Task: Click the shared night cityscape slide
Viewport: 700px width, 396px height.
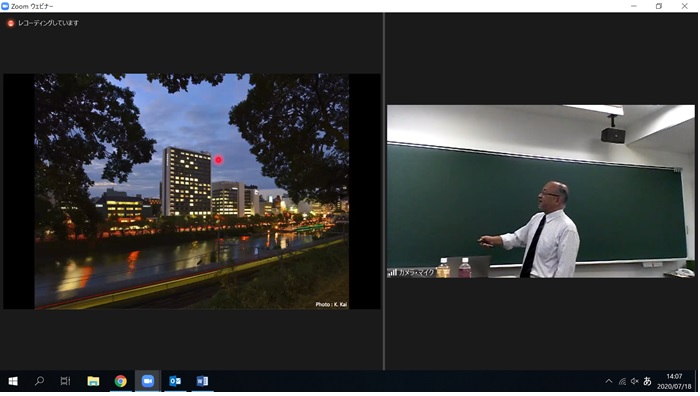Action: 192,191
